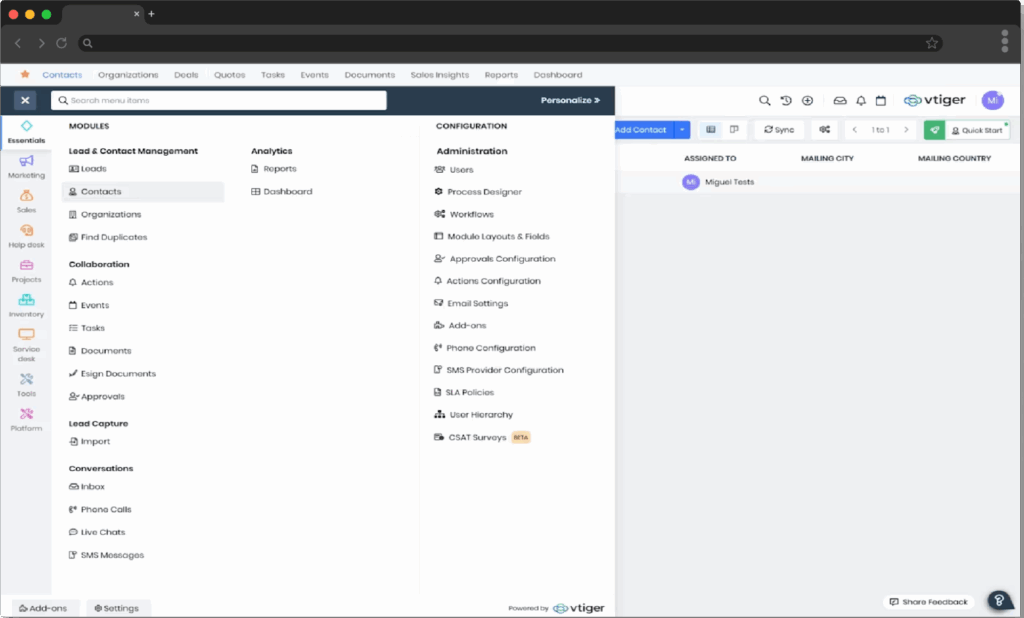The width and height of the screenshot is (1024, 618).
Task: Click the Add Contact button
Action: [x=644, y=129]
